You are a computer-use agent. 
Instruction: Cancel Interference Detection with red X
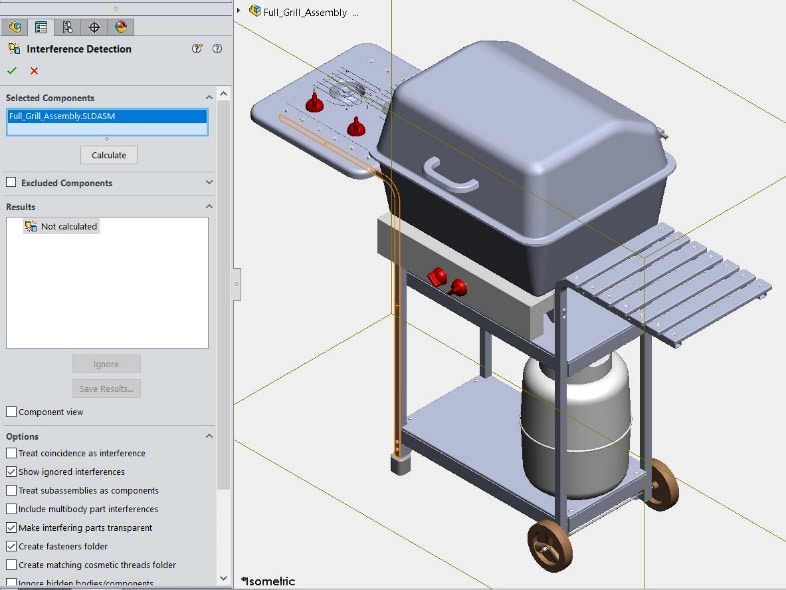click(34, 70)
